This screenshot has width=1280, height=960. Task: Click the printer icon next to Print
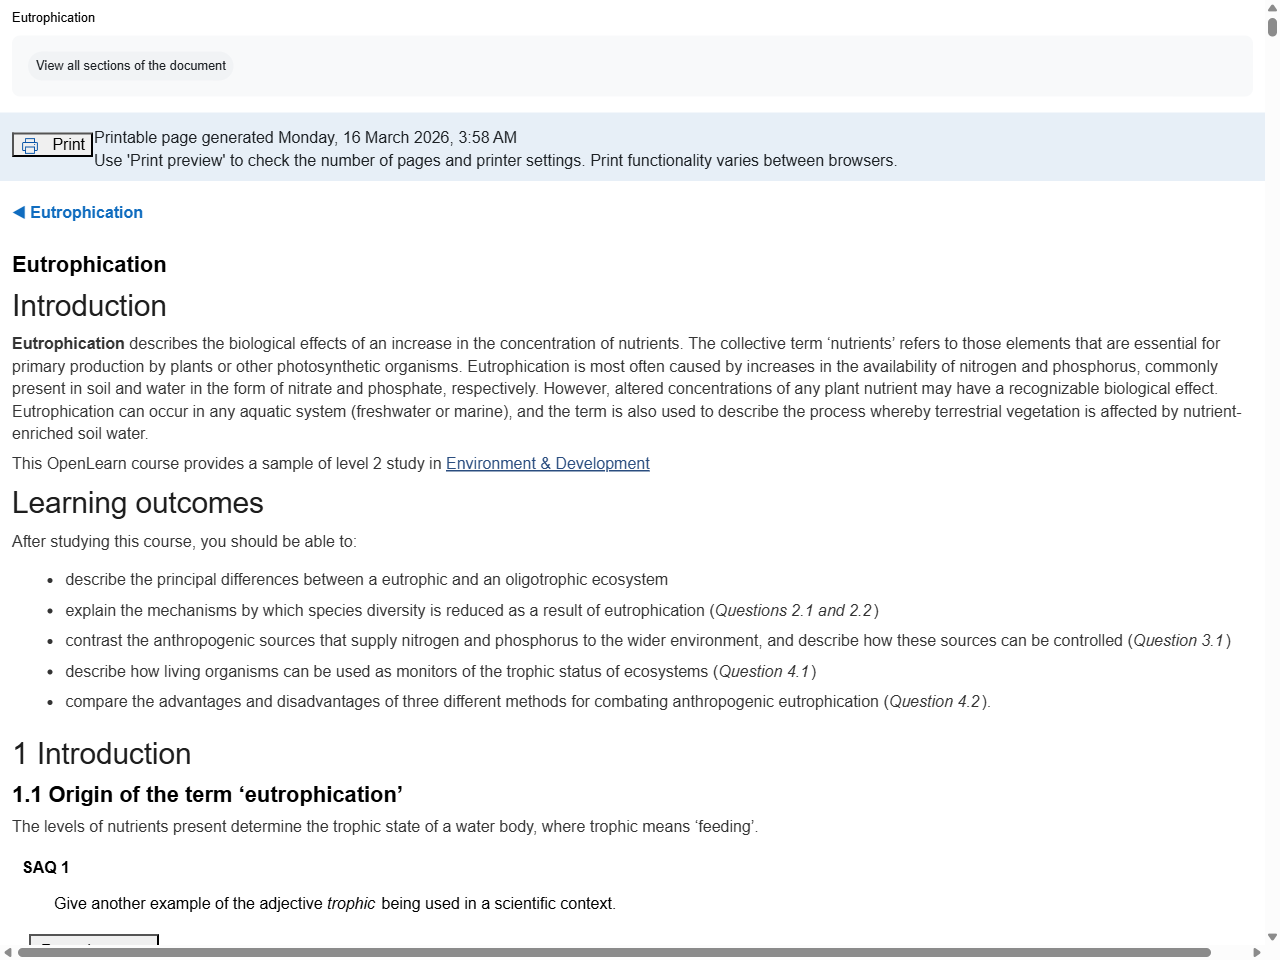pos(31,144)
